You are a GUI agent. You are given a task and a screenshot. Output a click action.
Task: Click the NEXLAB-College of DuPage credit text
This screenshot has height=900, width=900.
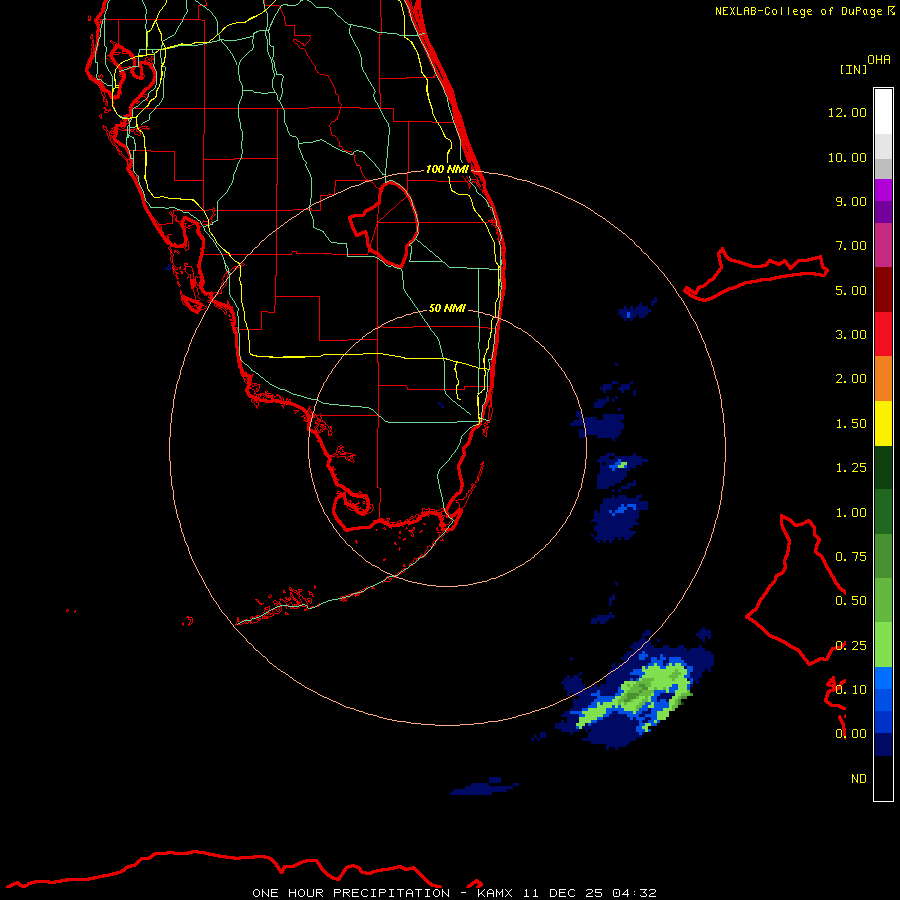pyautogui.click(x=800, y=11)
